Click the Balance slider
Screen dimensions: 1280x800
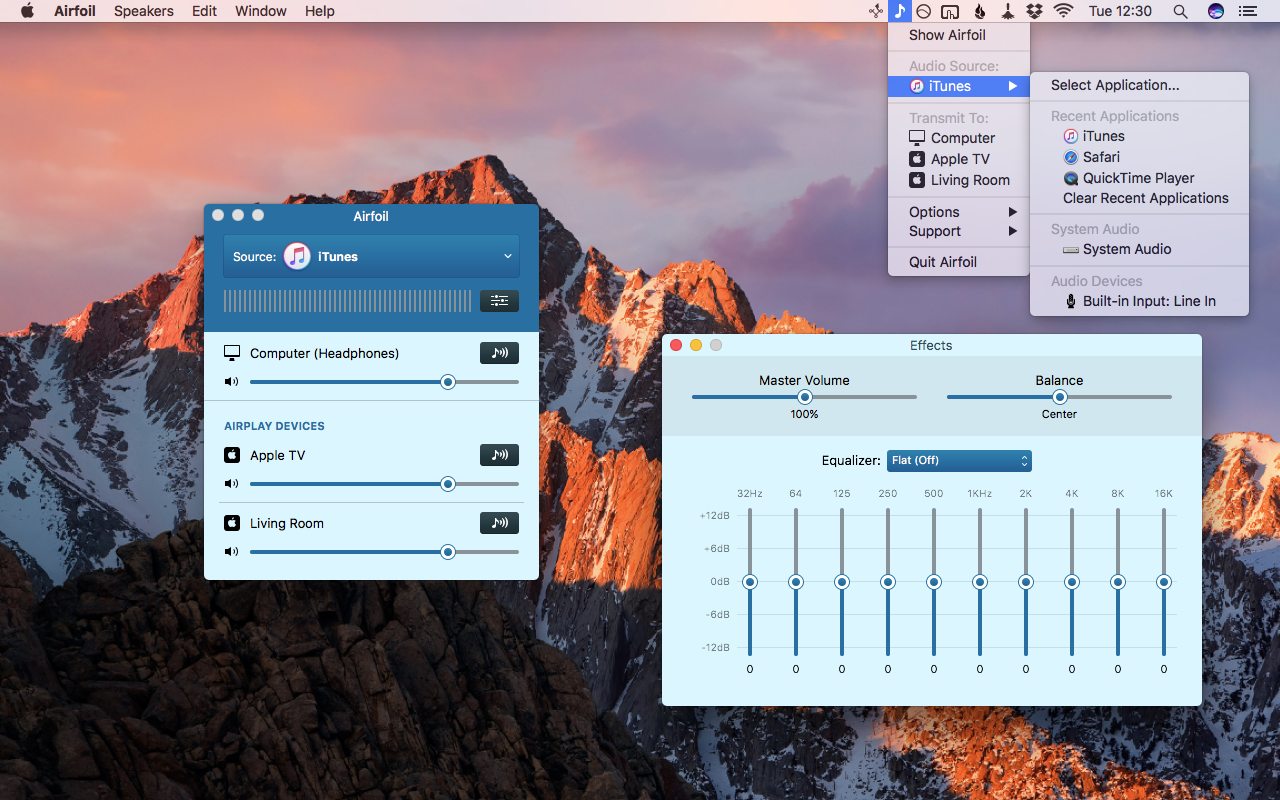point(1059,397)
